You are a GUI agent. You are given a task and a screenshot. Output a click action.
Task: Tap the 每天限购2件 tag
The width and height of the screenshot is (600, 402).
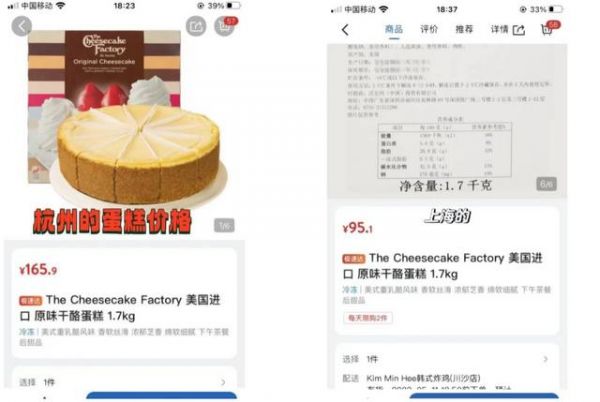tap(368, 318)
